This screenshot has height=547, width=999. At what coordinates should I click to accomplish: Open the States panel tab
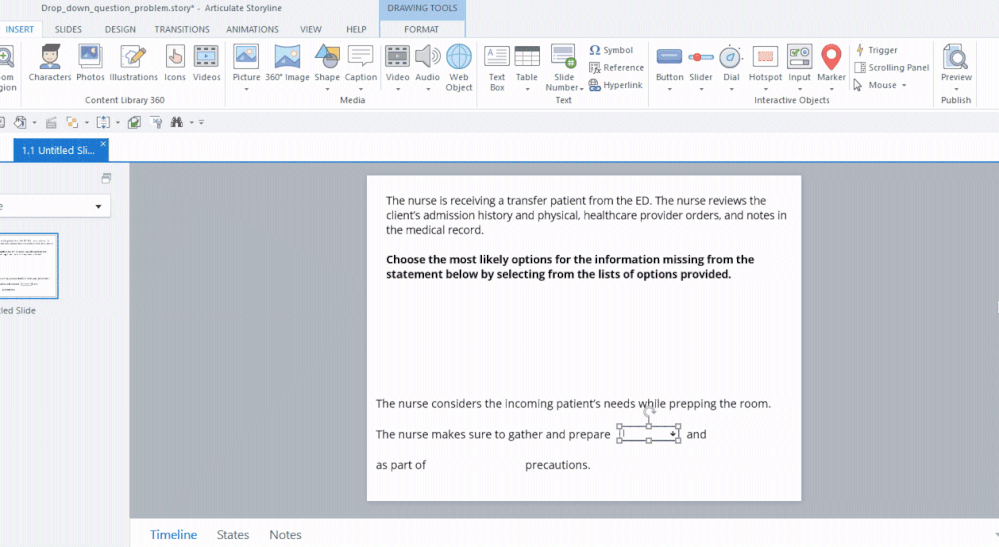[x=233, y=535]
